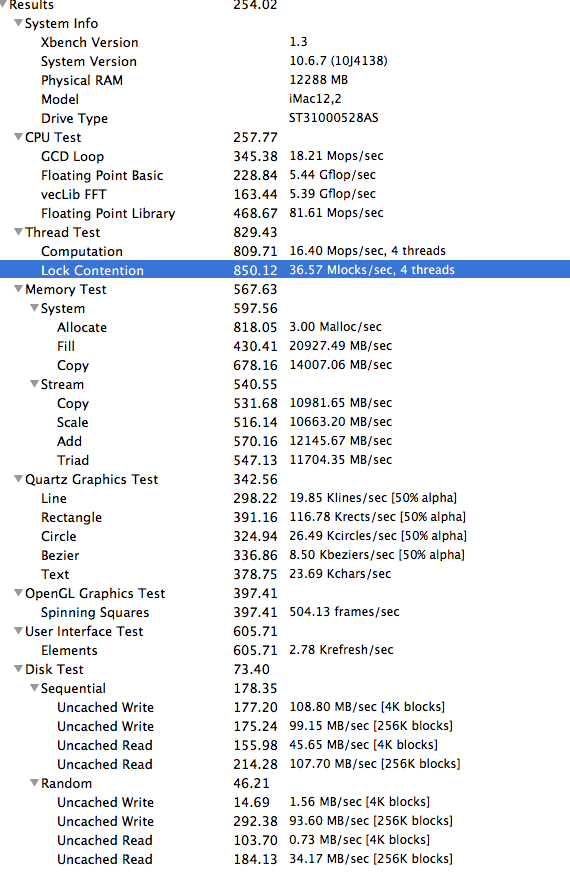Click the 10.6.7 (10J4138) system version value
Image resolution: width=570 pixels, height=878 pixels.
tap(338, 61)
